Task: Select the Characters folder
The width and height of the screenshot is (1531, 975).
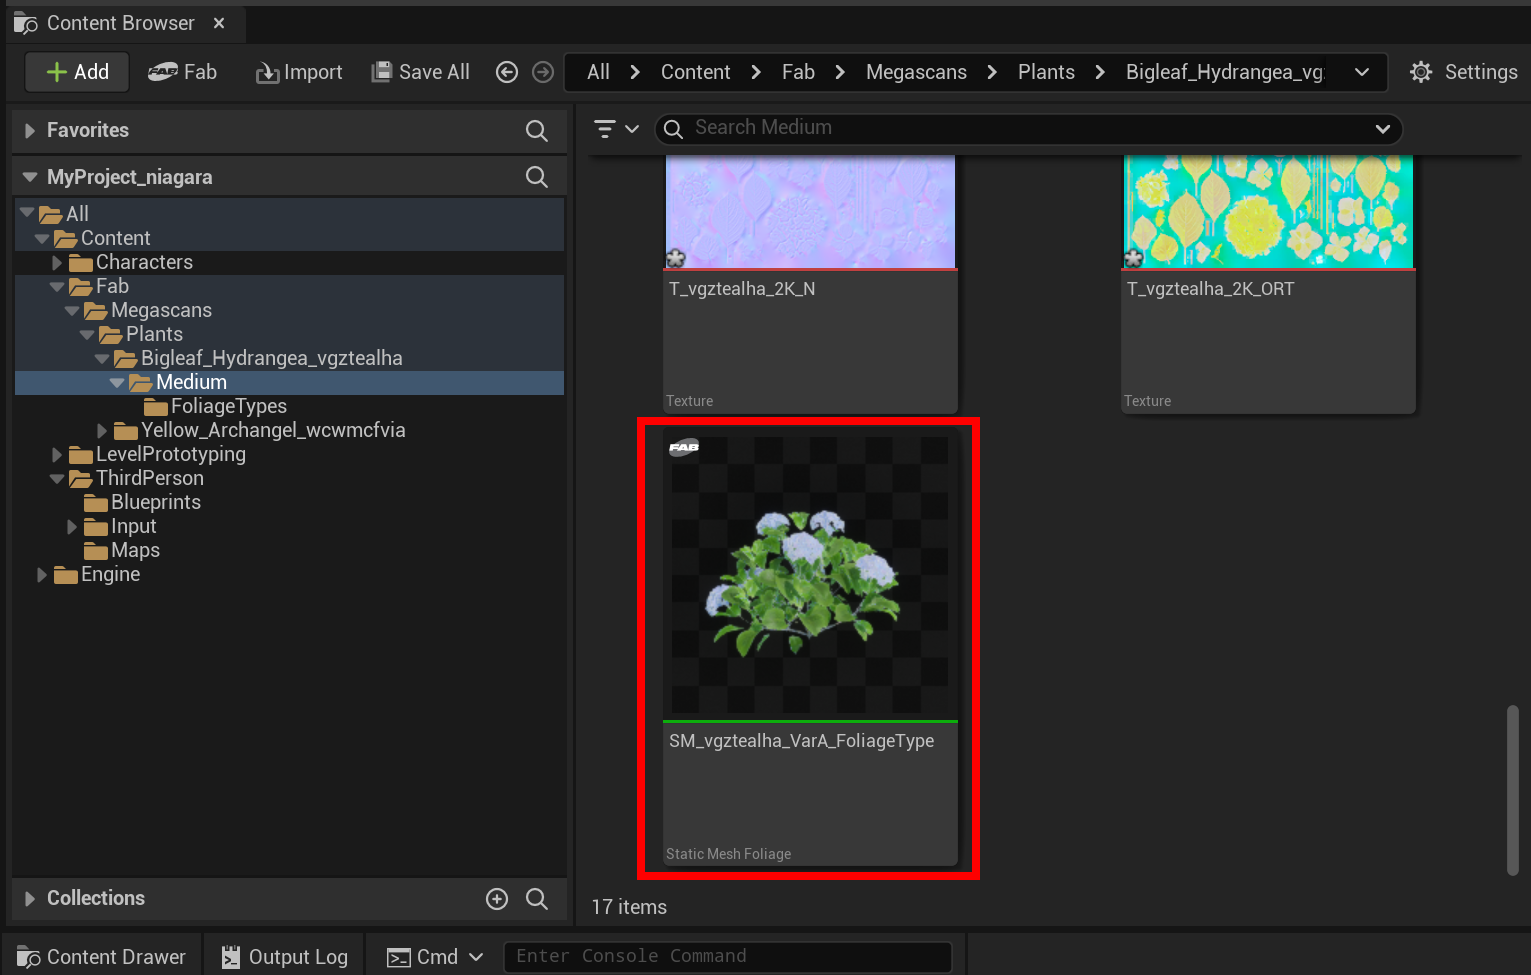Action: [x=144, y=262]
